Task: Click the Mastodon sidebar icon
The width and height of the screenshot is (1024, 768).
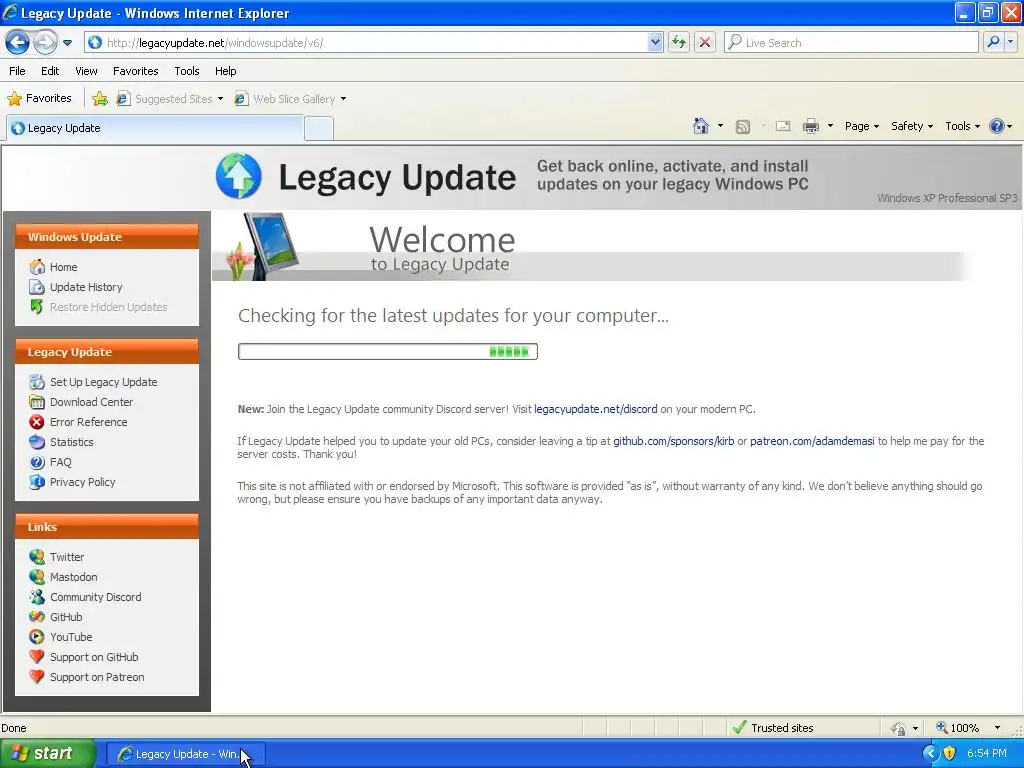Action: pos(37,577)
